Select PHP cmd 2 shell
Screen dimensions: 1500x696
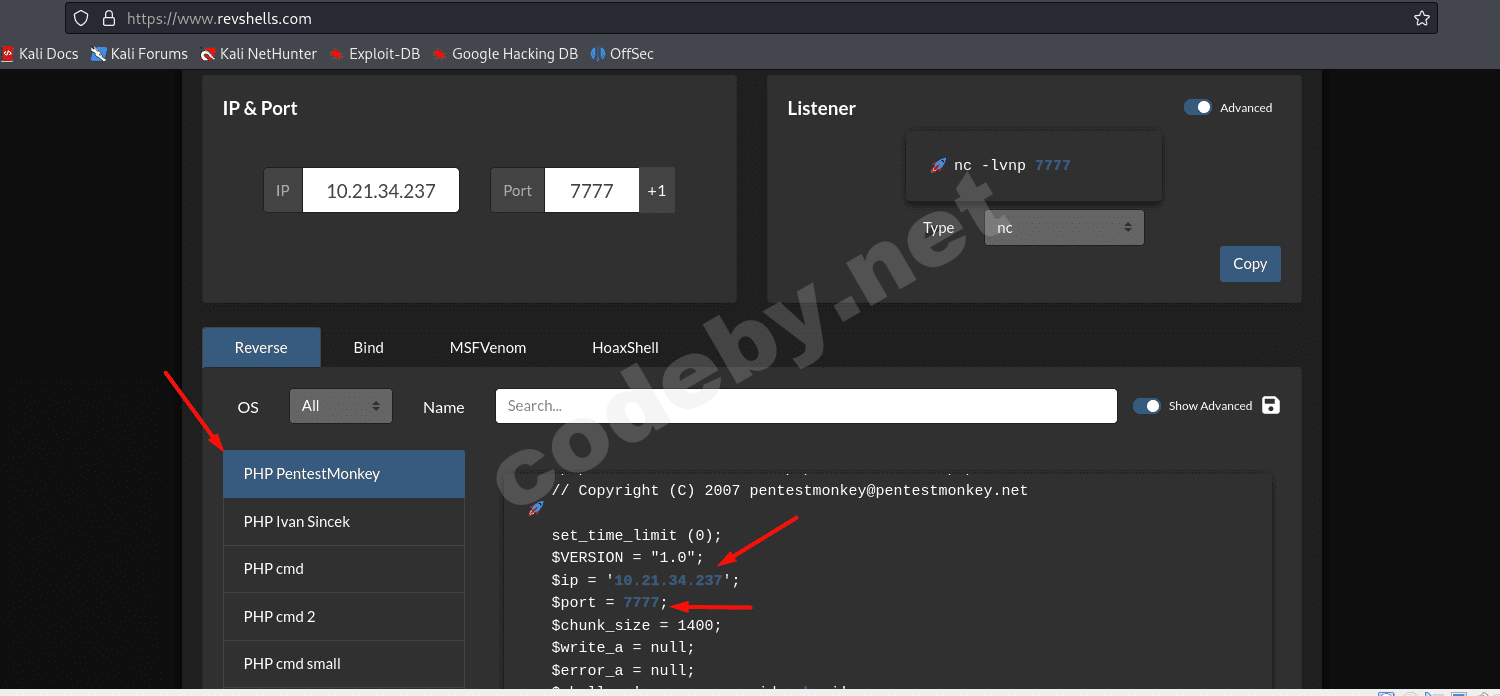click(344, 616)
